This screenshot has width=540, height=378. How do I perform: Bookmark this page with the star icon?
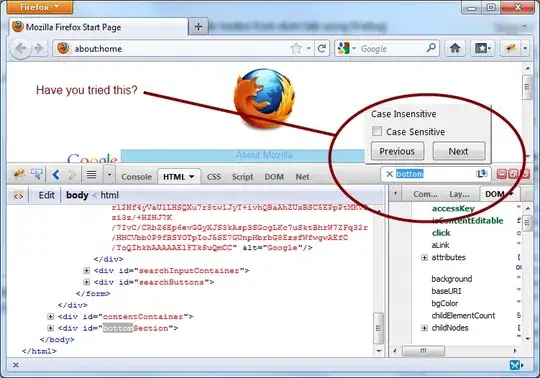[296, 49]
